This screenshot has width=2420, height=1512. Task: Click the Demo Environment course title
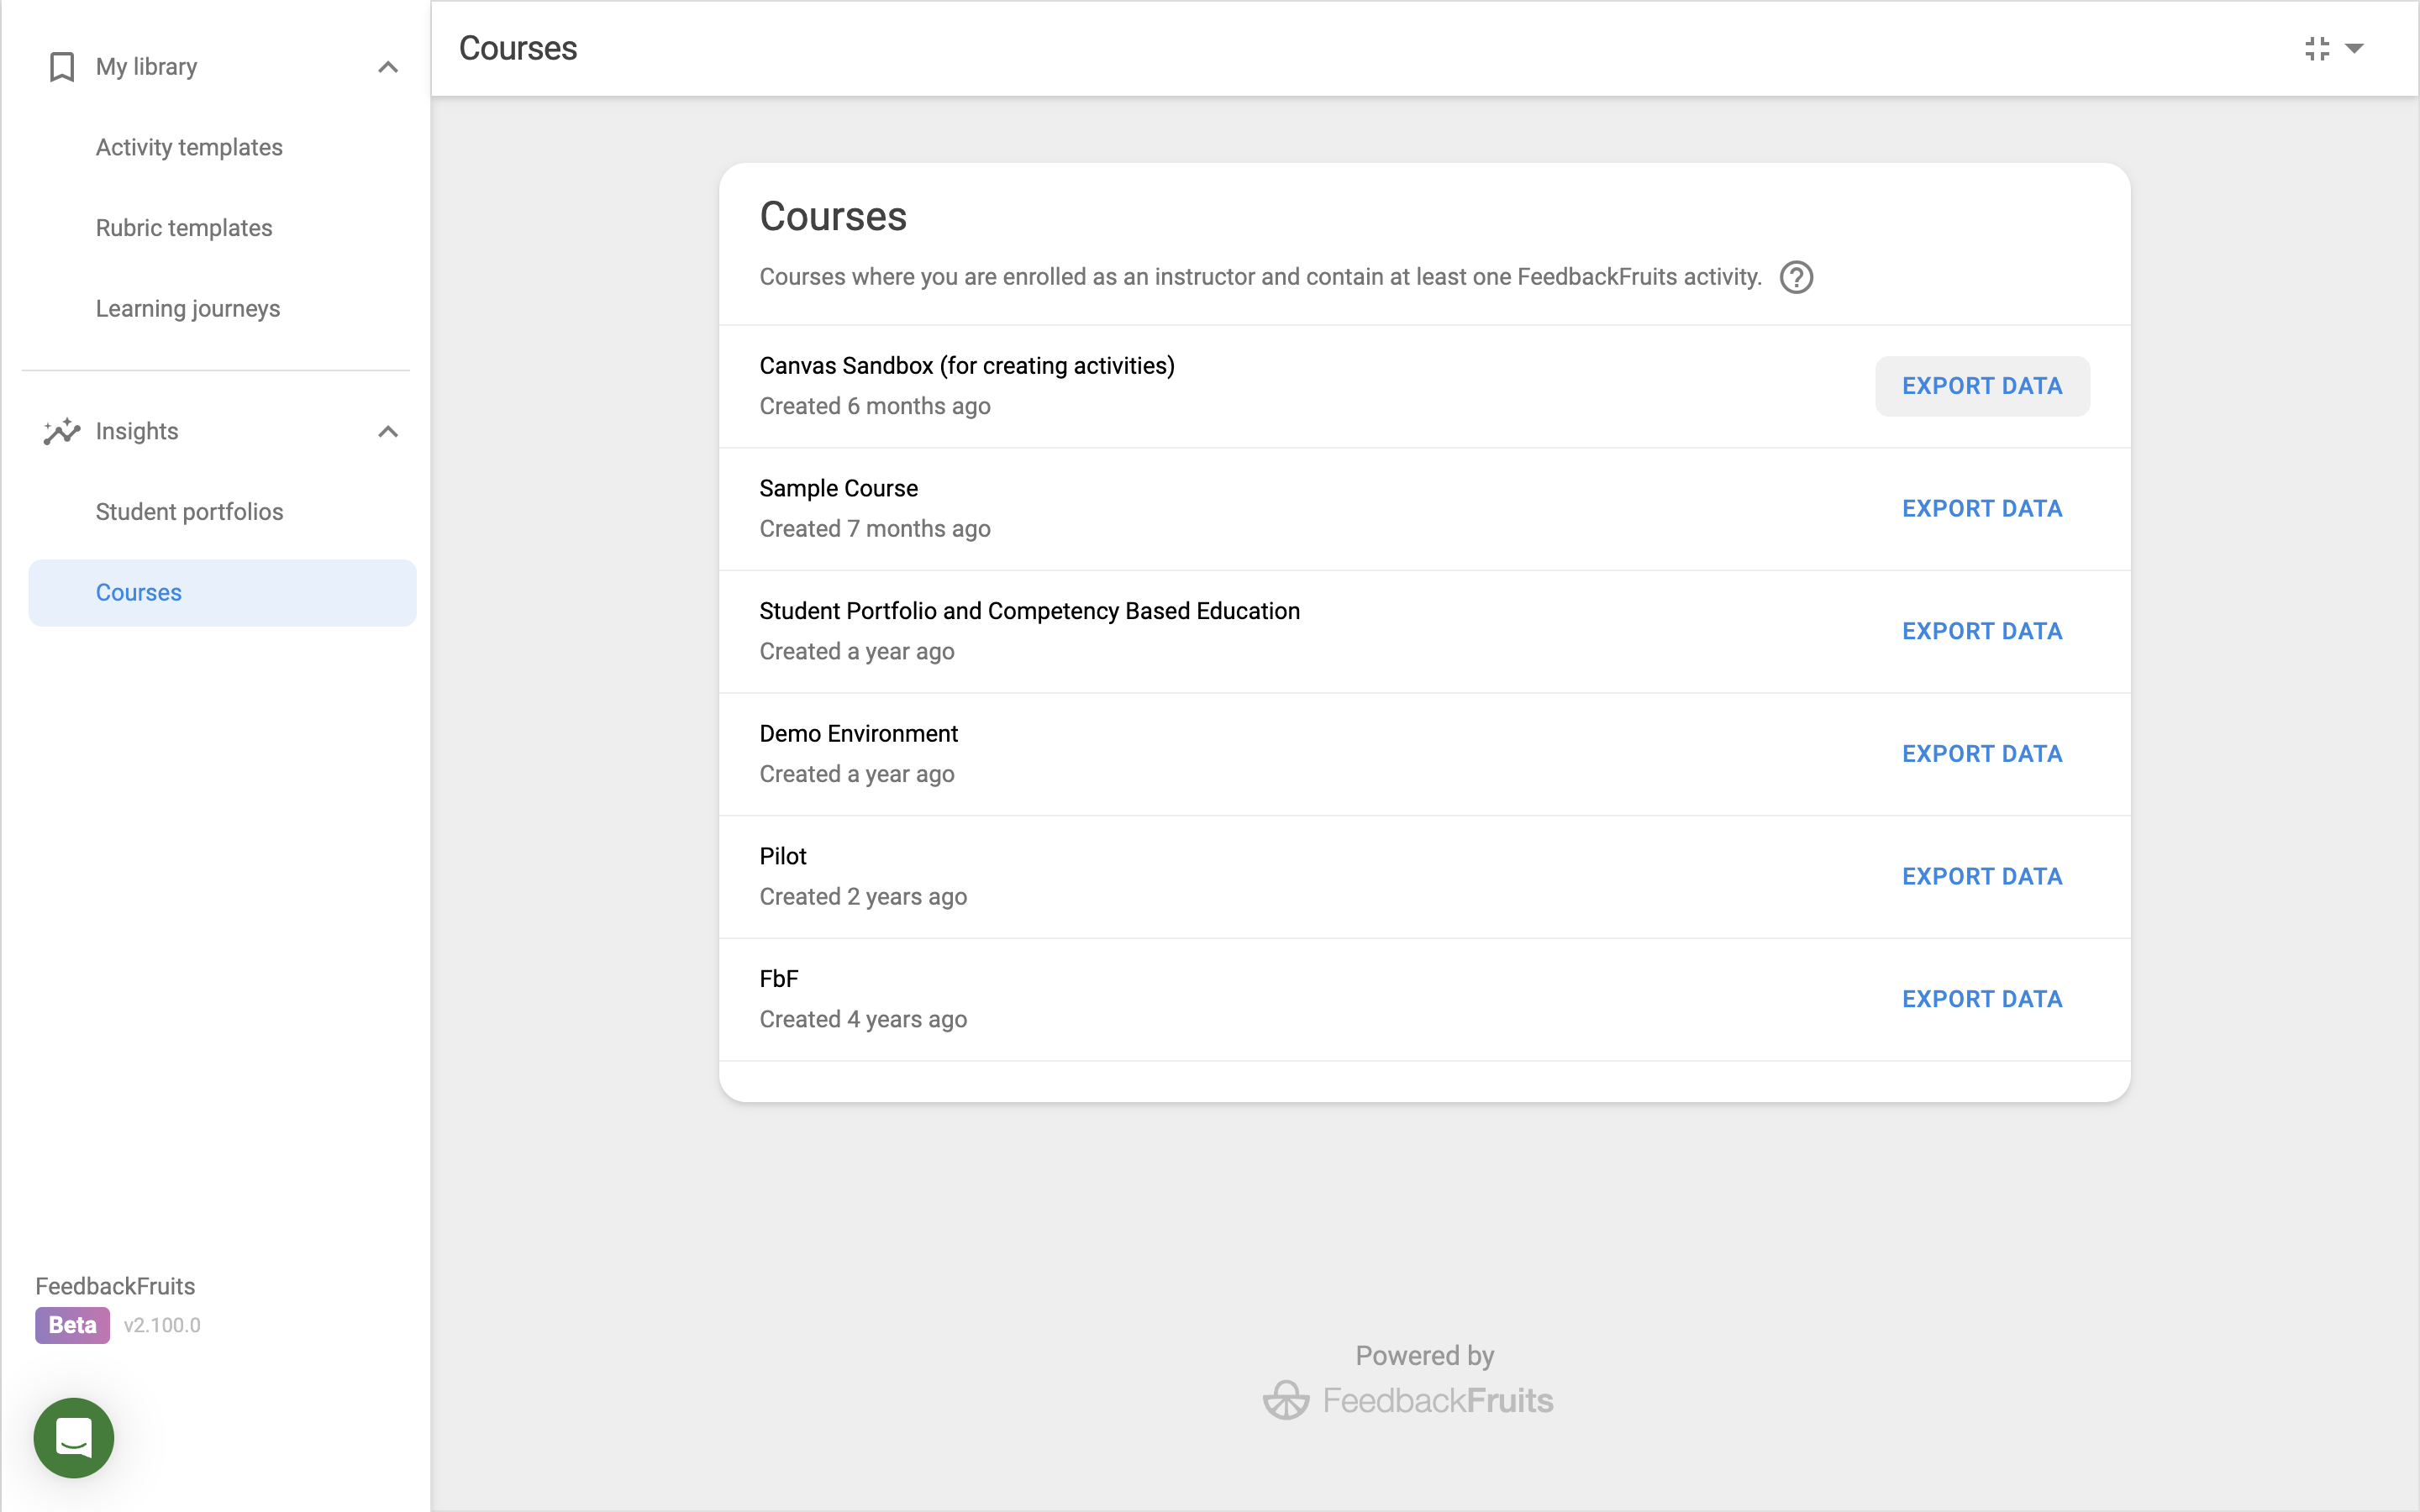coord(858,734)
